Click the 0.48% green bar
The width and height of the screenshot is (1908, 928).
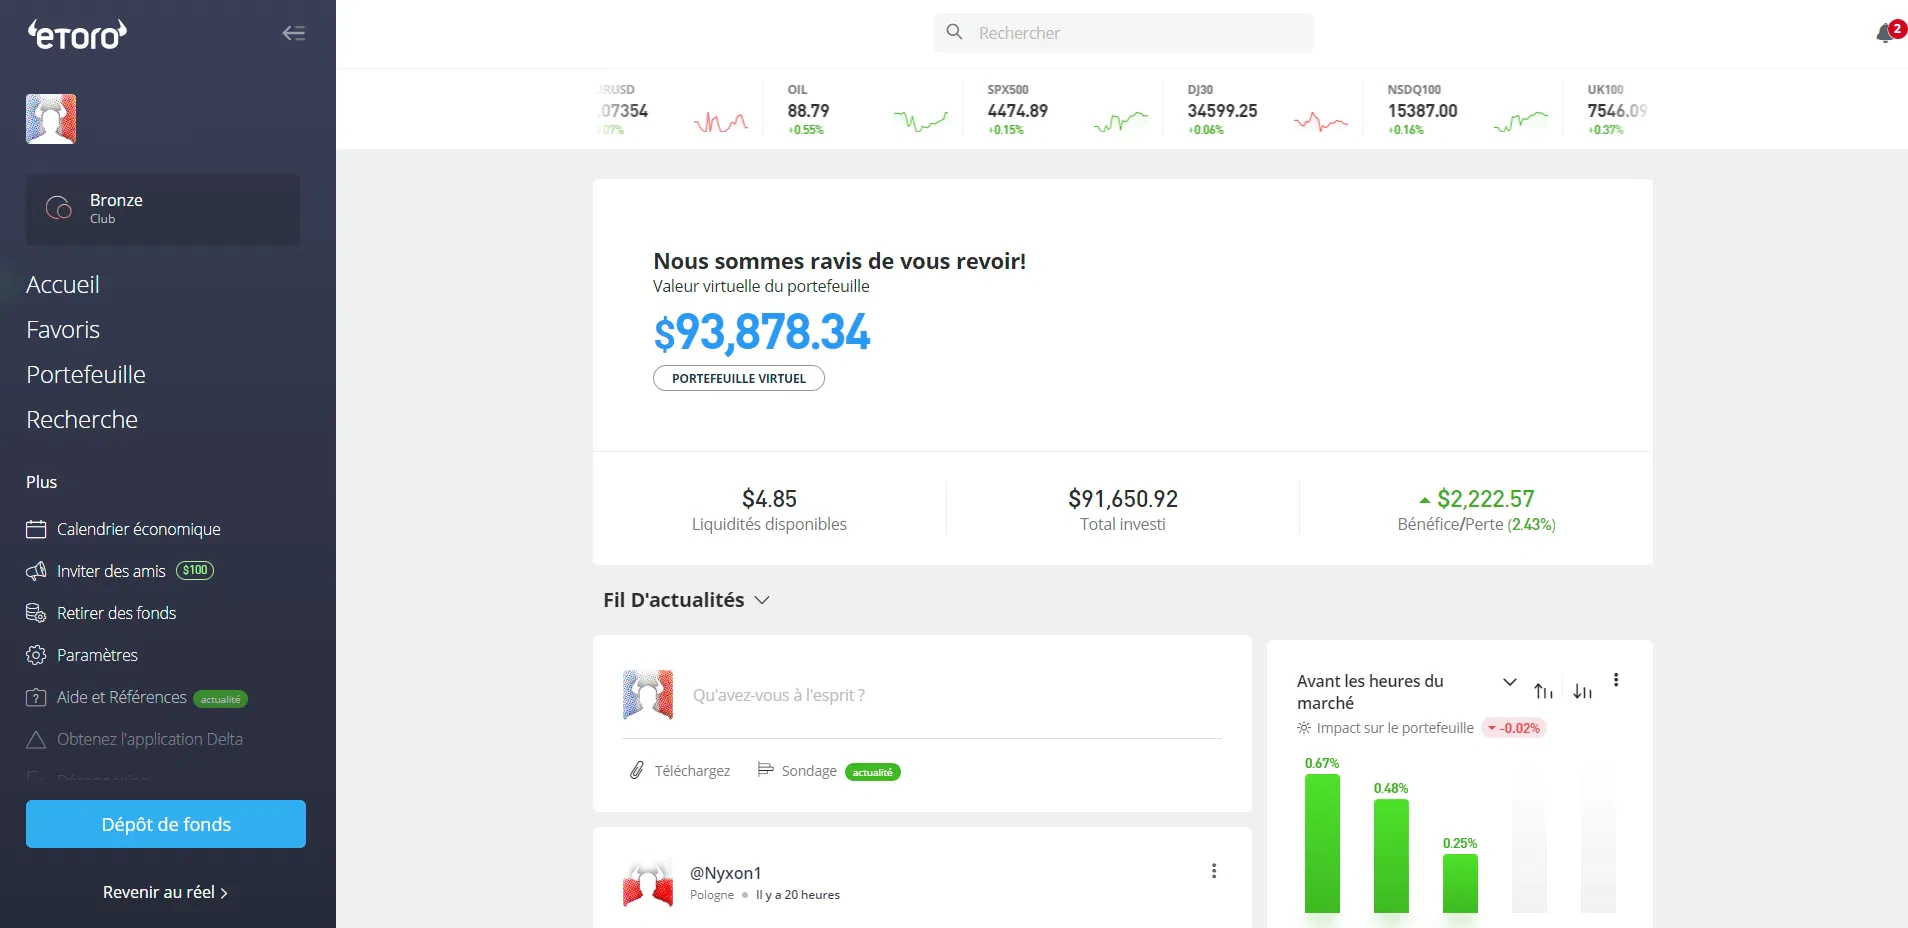(x=1391, y=856)
